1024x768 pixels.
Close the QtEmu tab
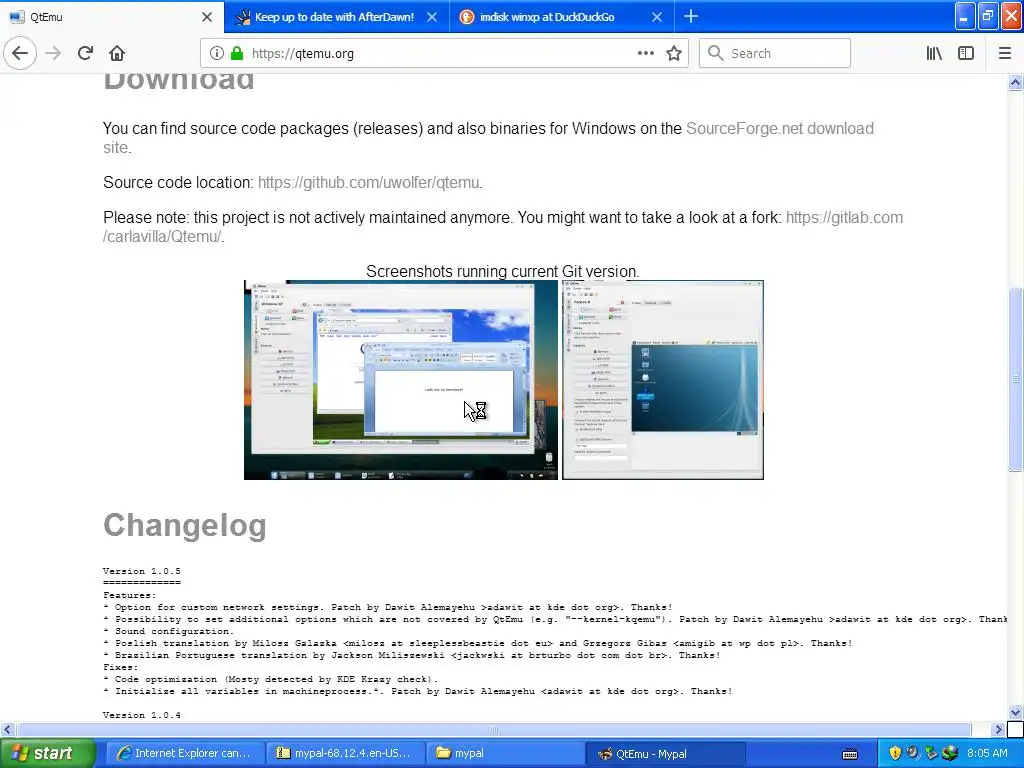point(207,17)
